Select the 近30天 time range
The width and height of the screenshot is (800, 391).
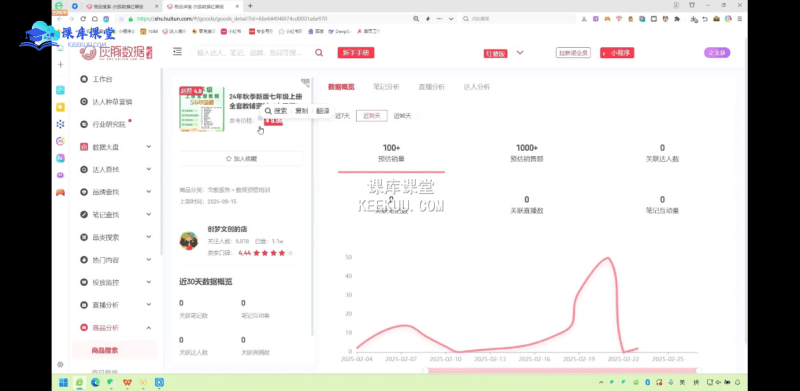pyautogui.click(x=371, y=116)
